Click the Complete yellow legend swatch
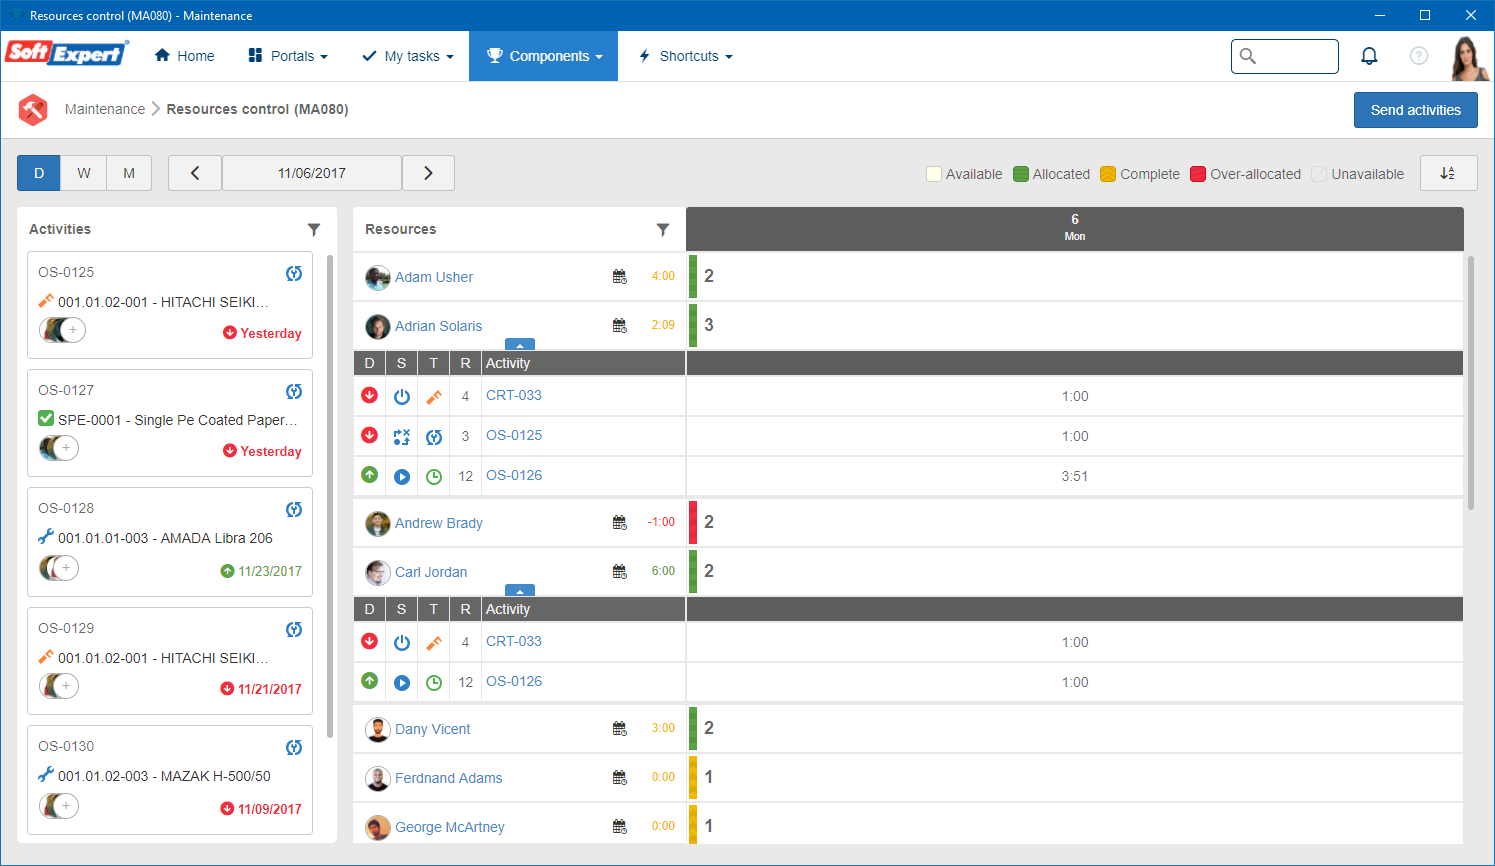The image size is (1495, 866). pos(1108,174)
